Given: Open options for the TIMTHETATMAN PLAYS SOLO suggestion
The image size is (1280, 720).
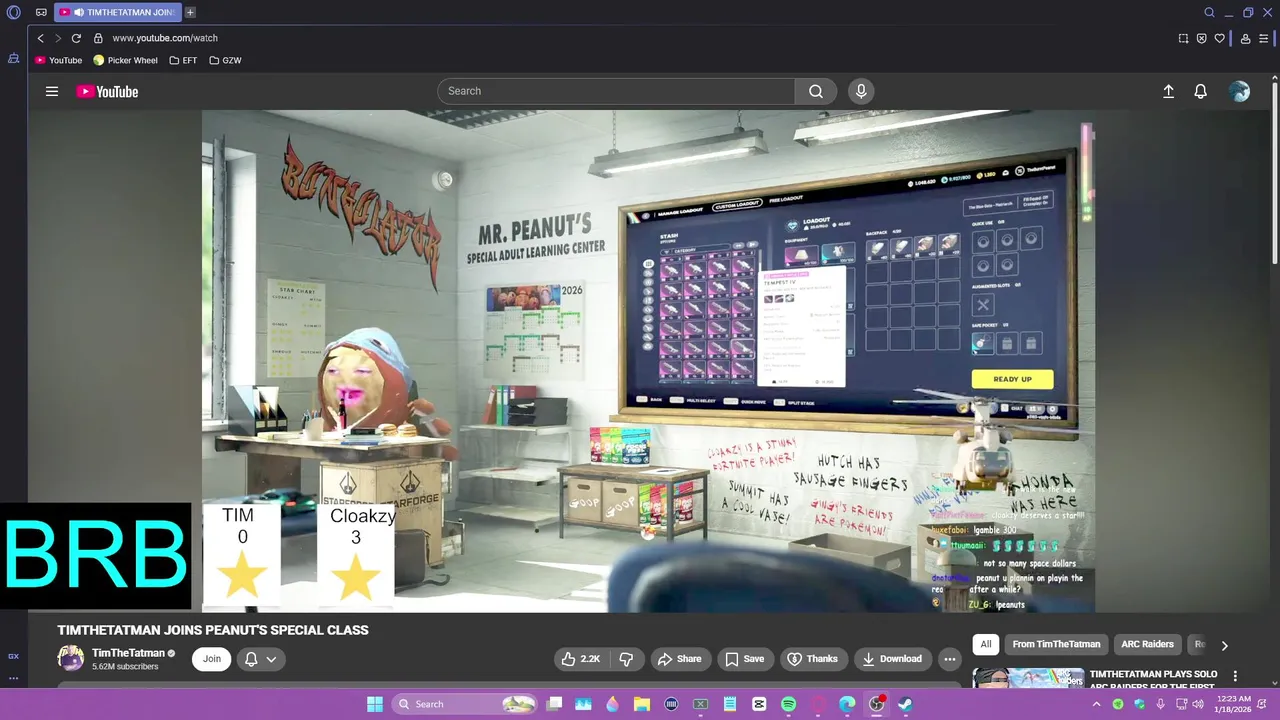Looking at the screenshot, I should coord(1235,676).
